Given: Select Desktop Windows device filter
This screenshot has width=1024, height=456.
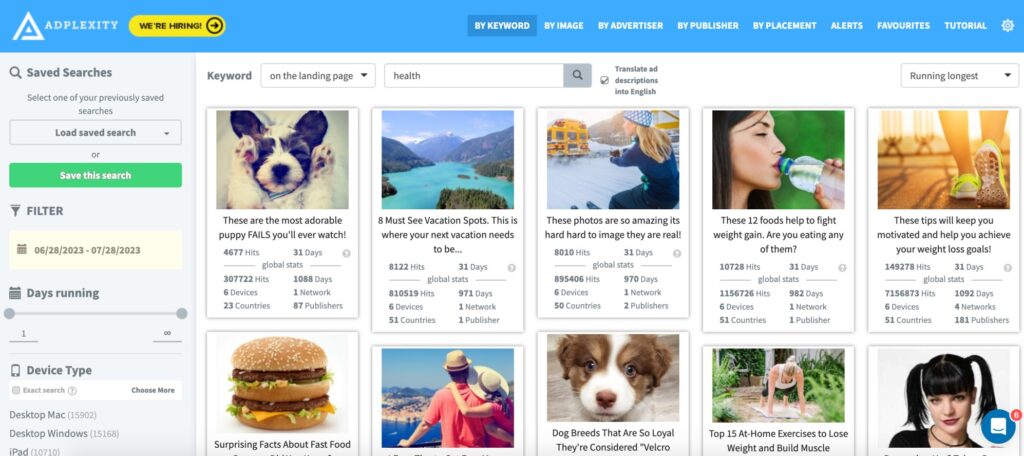Looking at the screenshot, I should [64, 433].
